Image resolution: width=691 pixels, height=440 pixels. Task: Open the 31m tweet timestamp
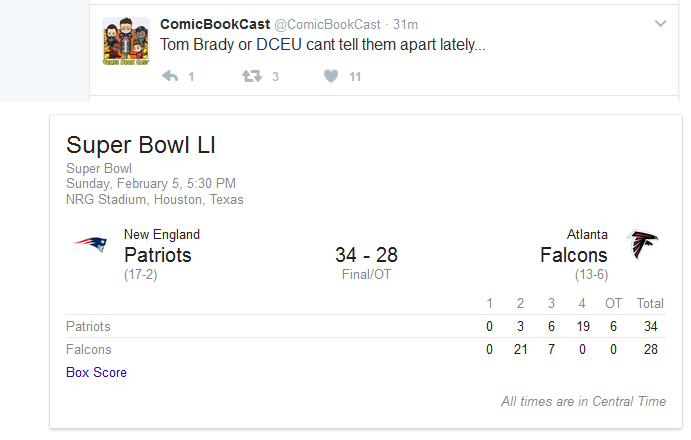coord(405,24)
